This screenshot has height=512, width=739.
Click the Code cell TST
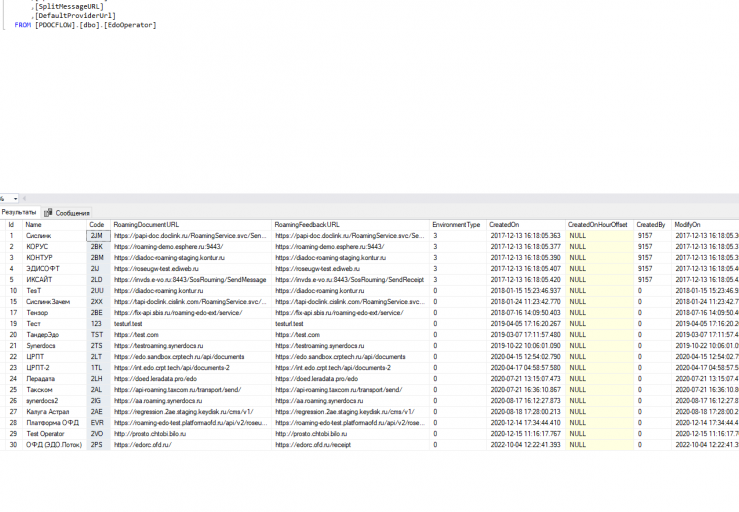coord(99,335)
